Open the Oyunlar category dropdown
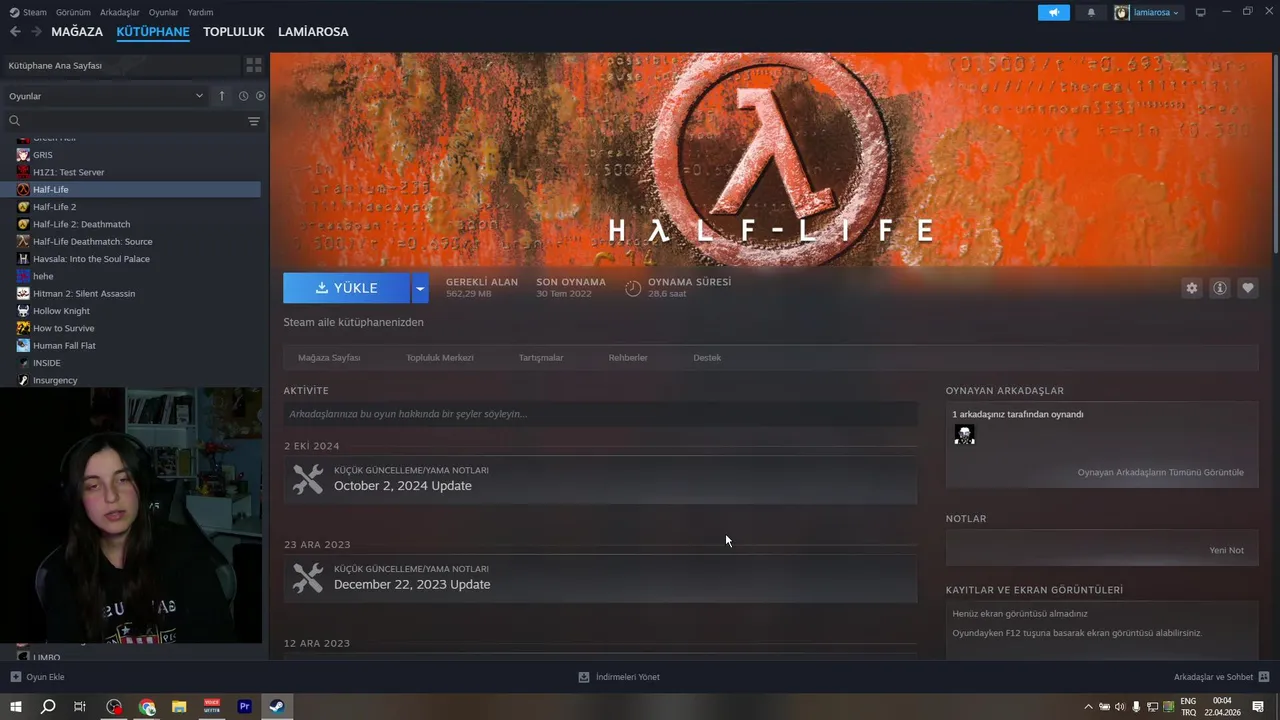The image size is (1280, 720). (x=106, y=96)
